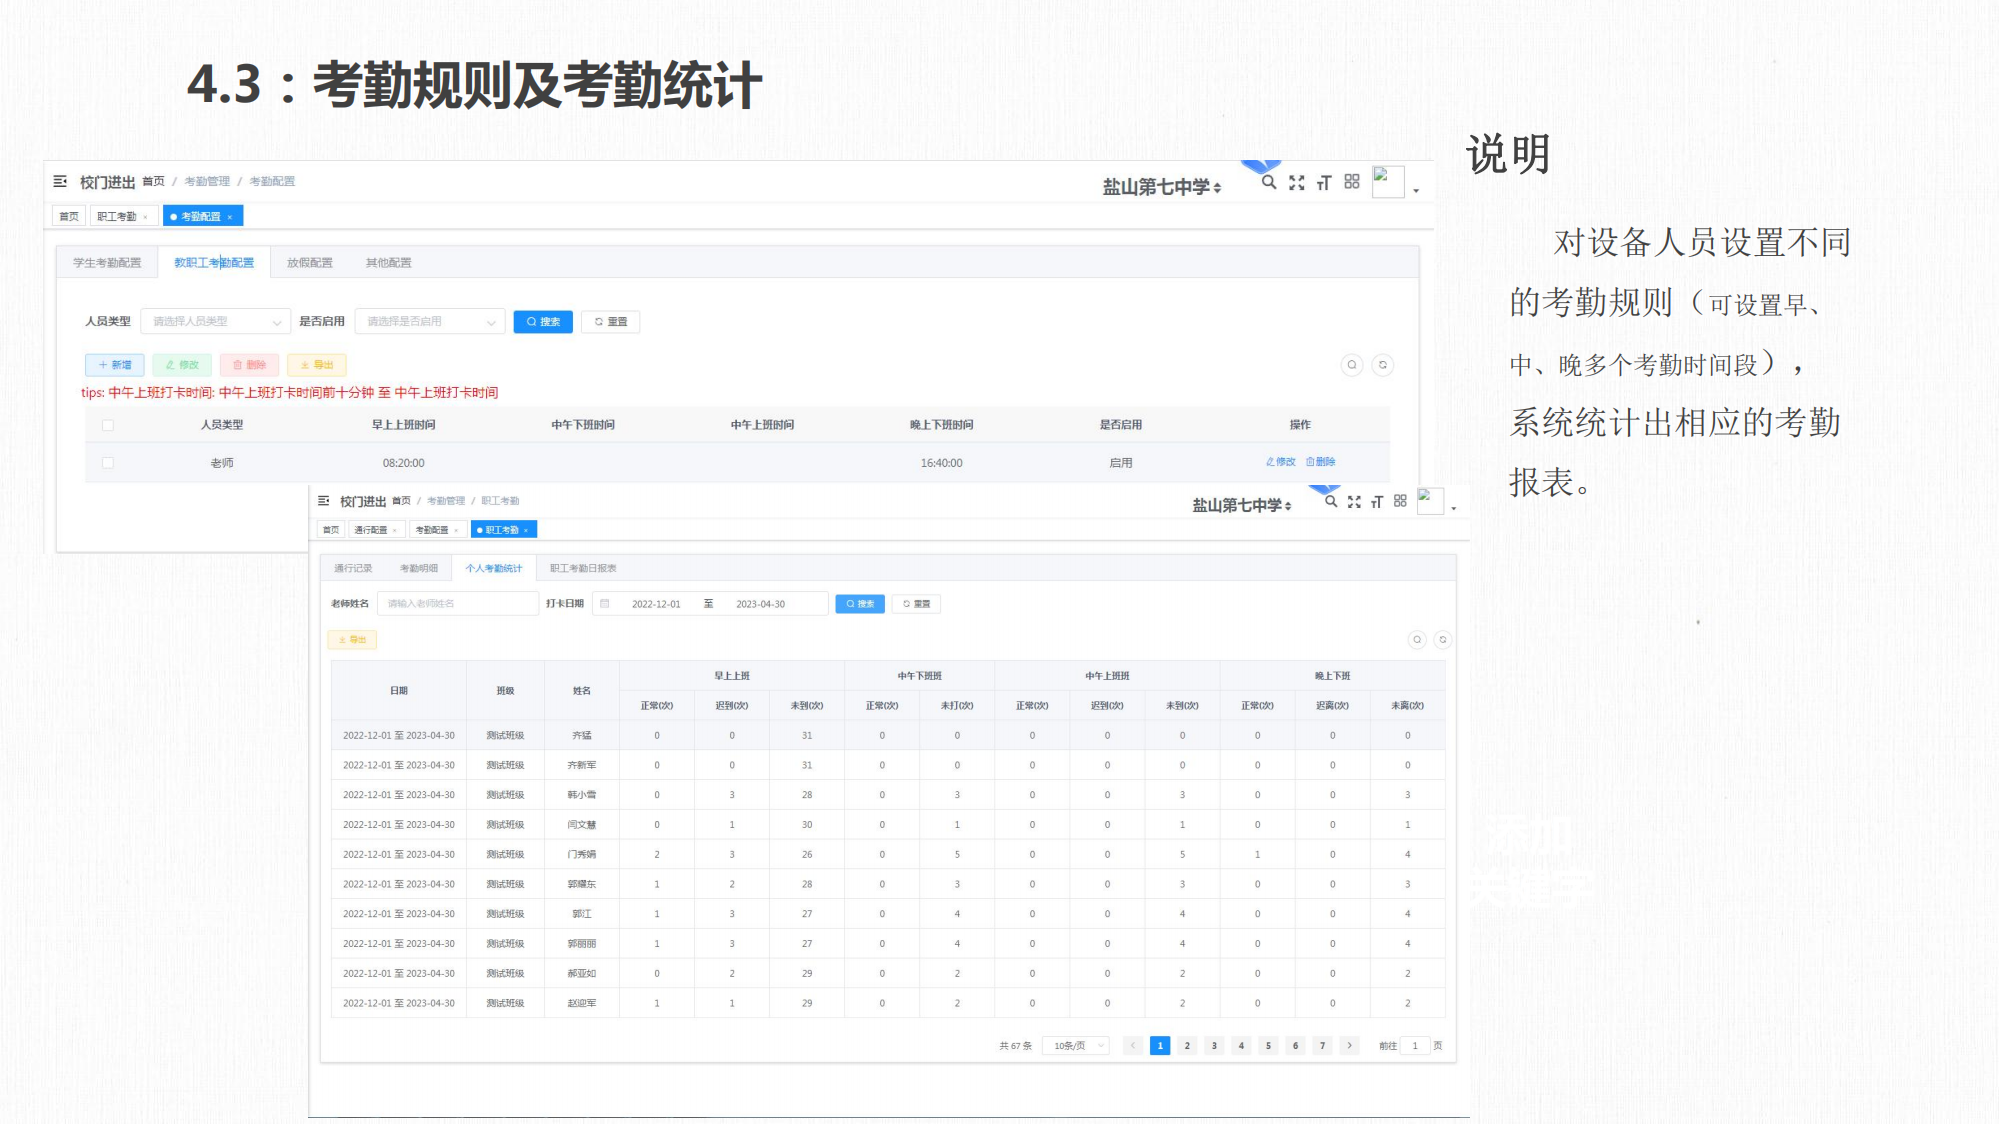This screenshot has width=2000, height=1125.
Task: Click the 前往 page number input
Action: [x=1415, y=1045]
